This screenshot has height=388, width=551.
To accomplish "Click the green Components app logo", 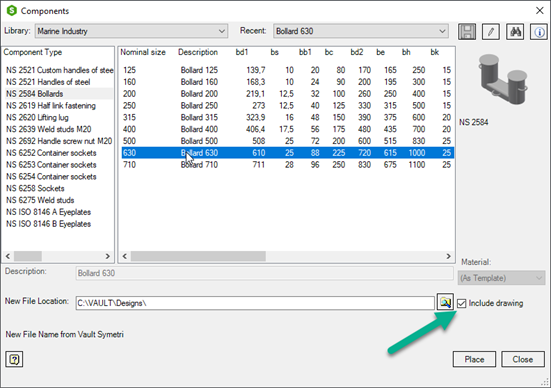I will pyautogui.click(x=12, y=11).
